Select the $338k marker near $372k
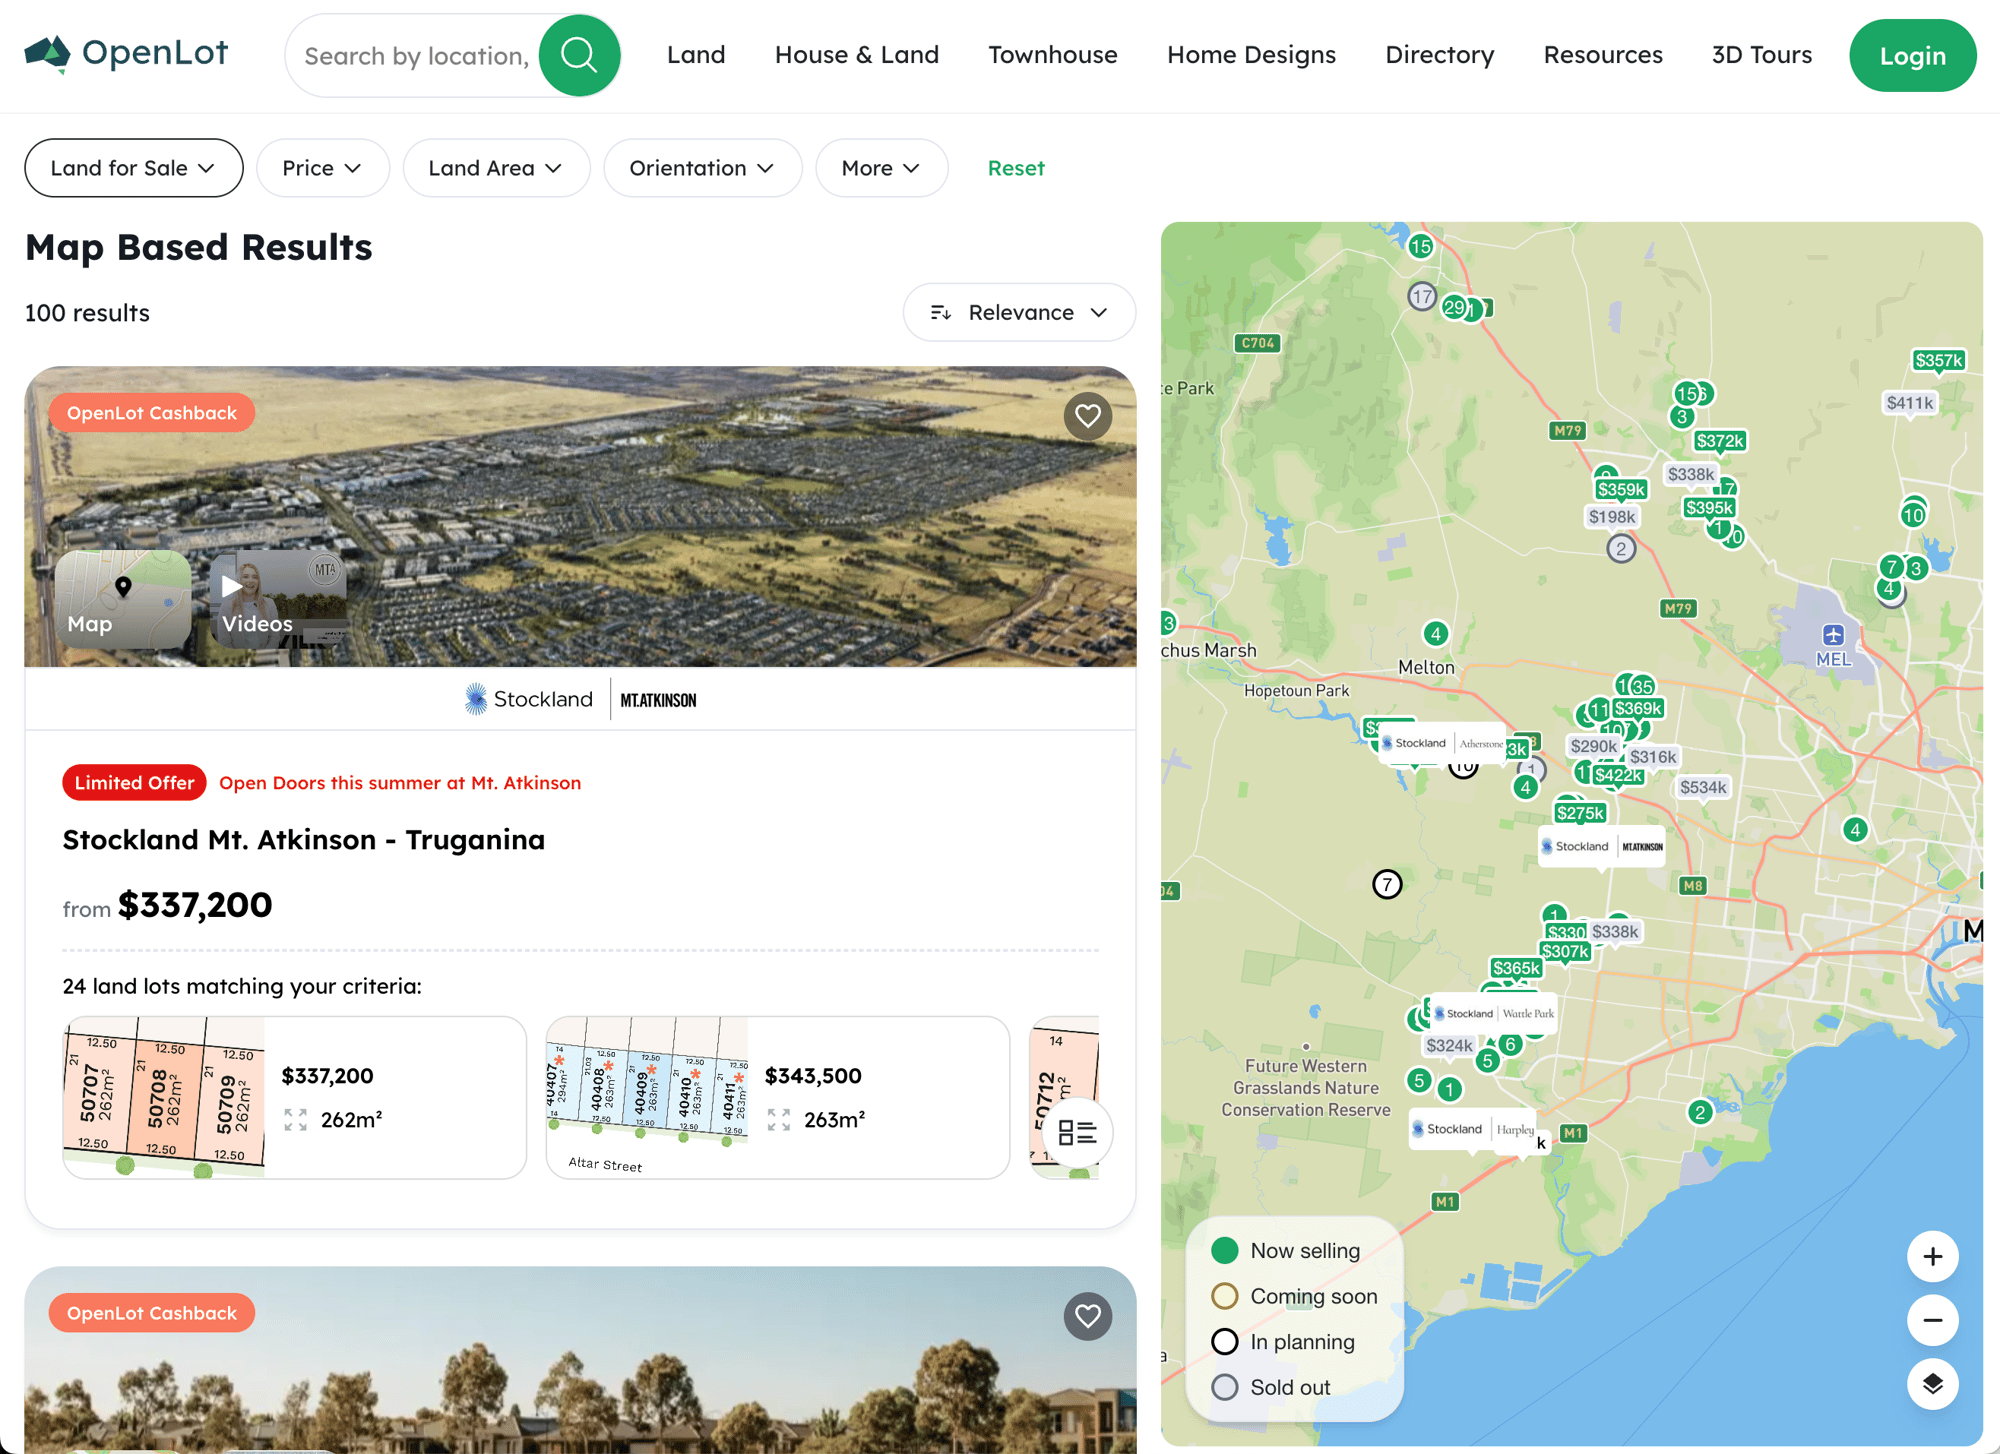2000x1454 pixels. tap(1691, 475)
